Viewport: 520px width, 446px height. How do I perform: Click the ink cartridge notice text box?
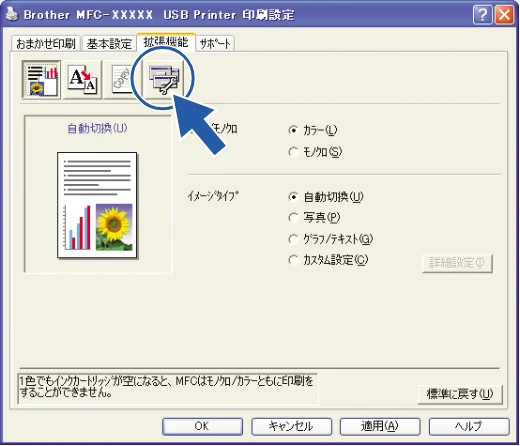point(167,389)
